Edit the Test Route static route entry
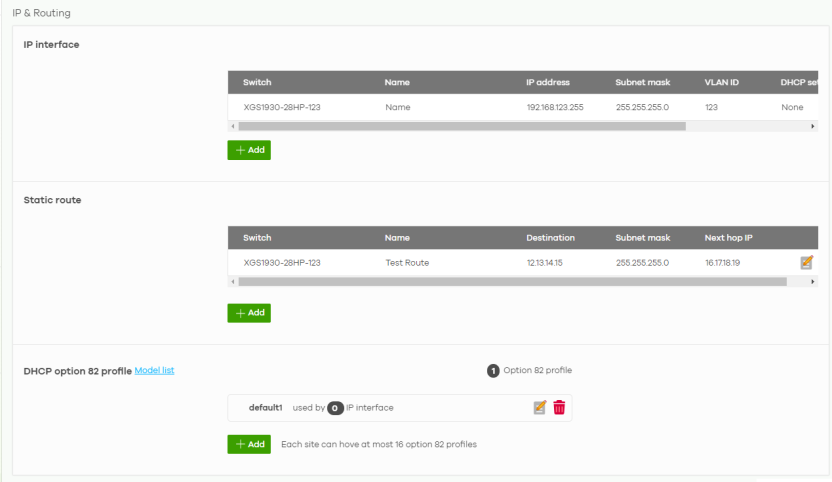The height and width of the screenshot is (482, 832). 806,263
